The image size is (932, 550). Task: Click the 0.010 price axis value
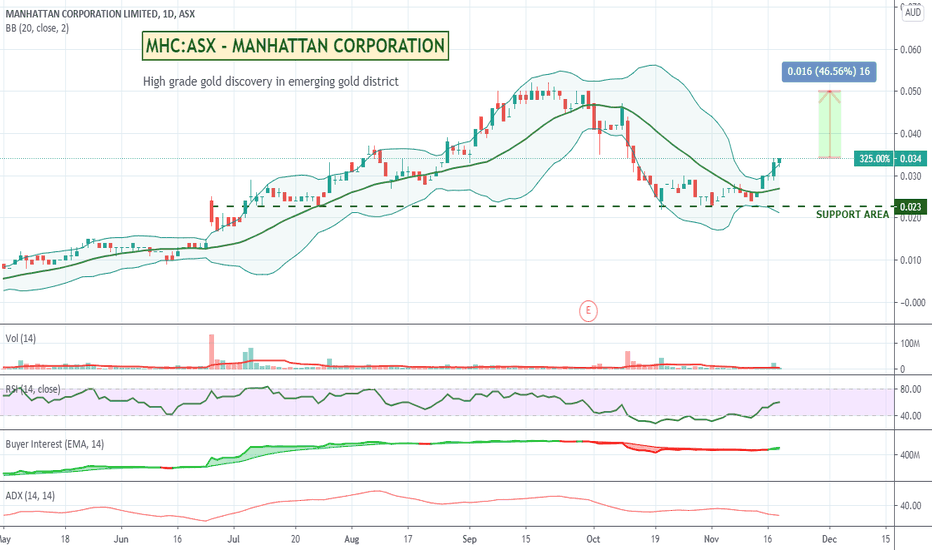click(x=911, y=260)
